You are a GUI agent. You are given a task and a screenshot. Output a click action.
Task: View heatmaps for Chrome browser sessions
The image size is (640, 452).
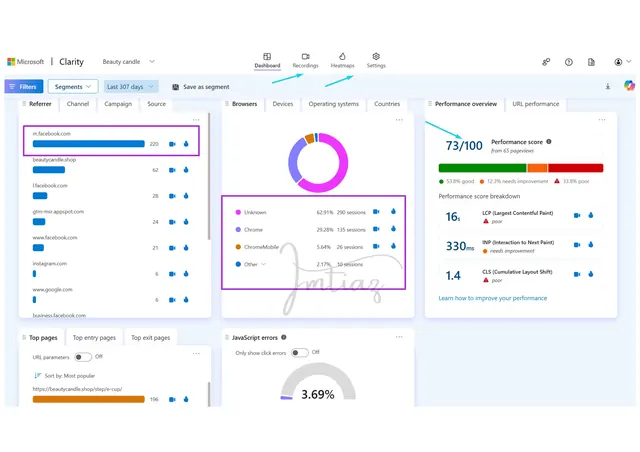(393, 229)
